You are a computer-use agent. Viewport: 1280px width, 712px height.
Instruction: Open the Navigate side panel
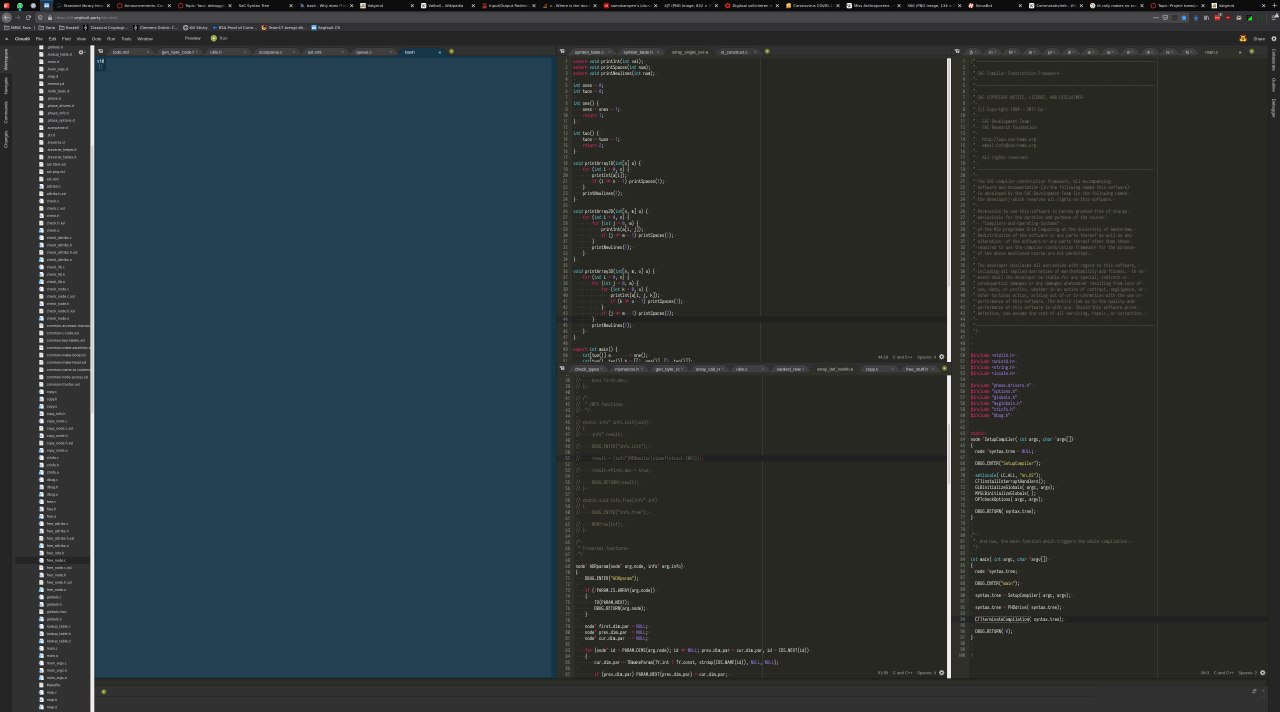click(x=5, y=86)
